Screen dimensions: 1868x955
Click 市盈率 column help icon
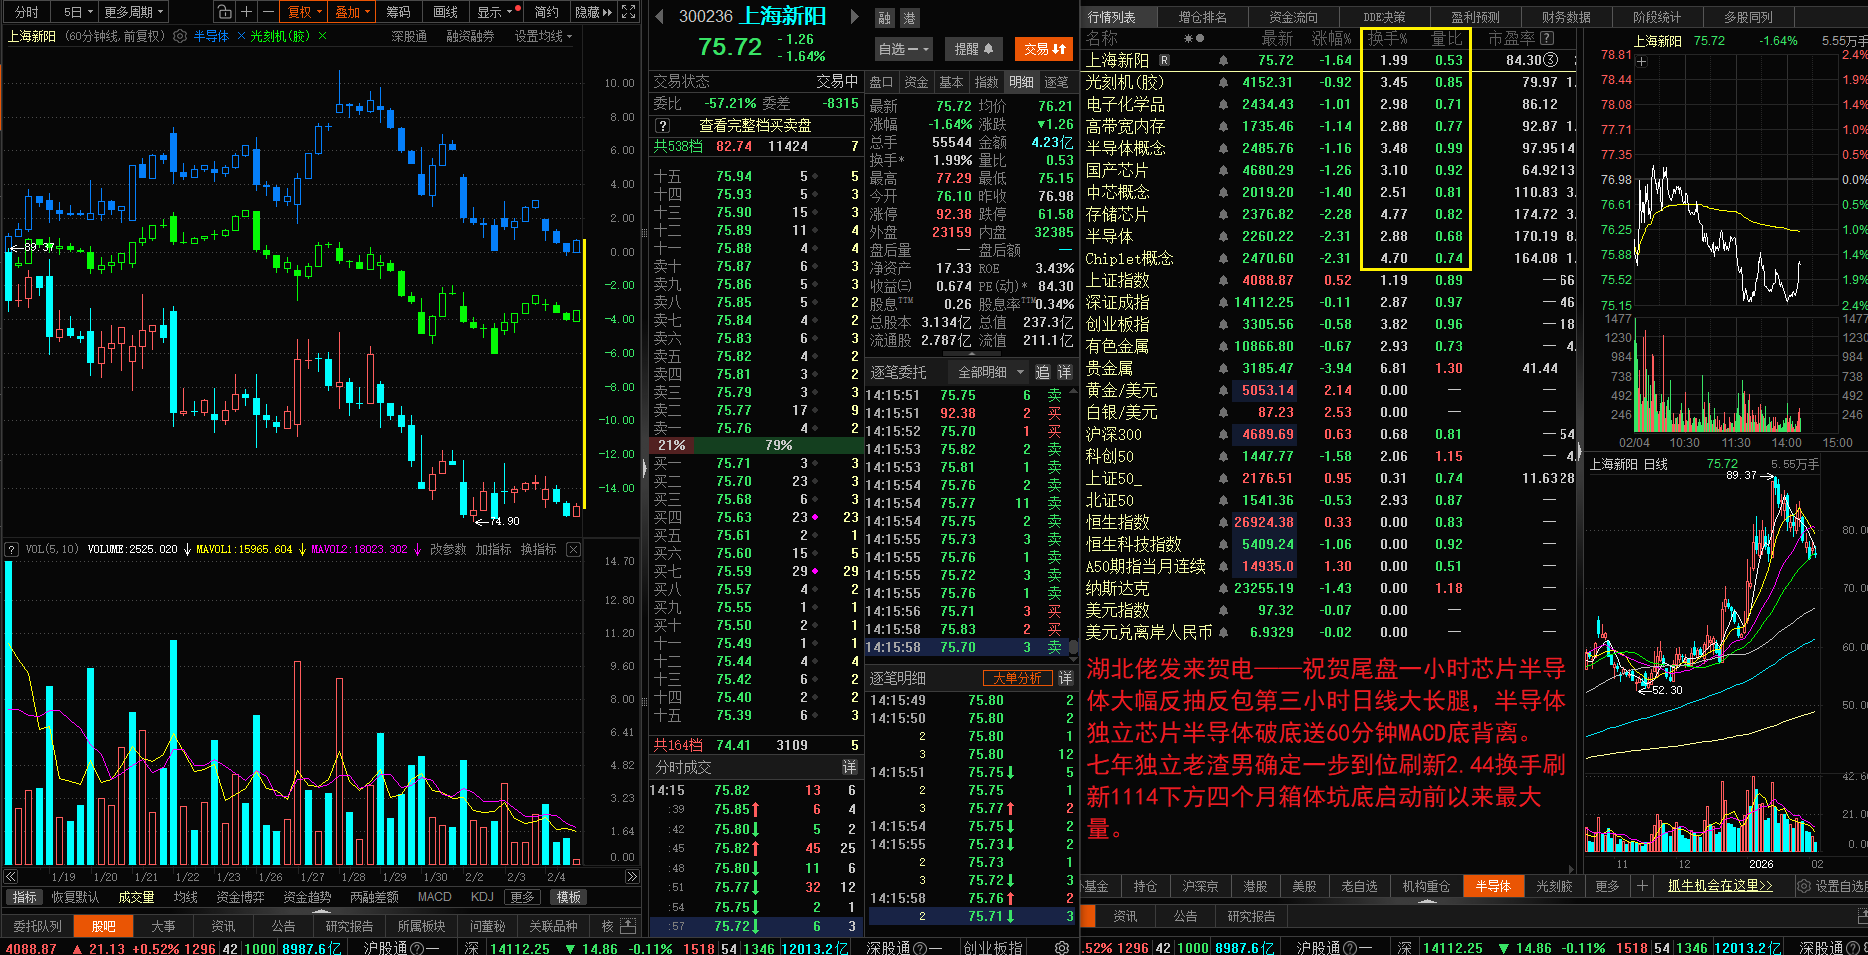(1547, 38)
